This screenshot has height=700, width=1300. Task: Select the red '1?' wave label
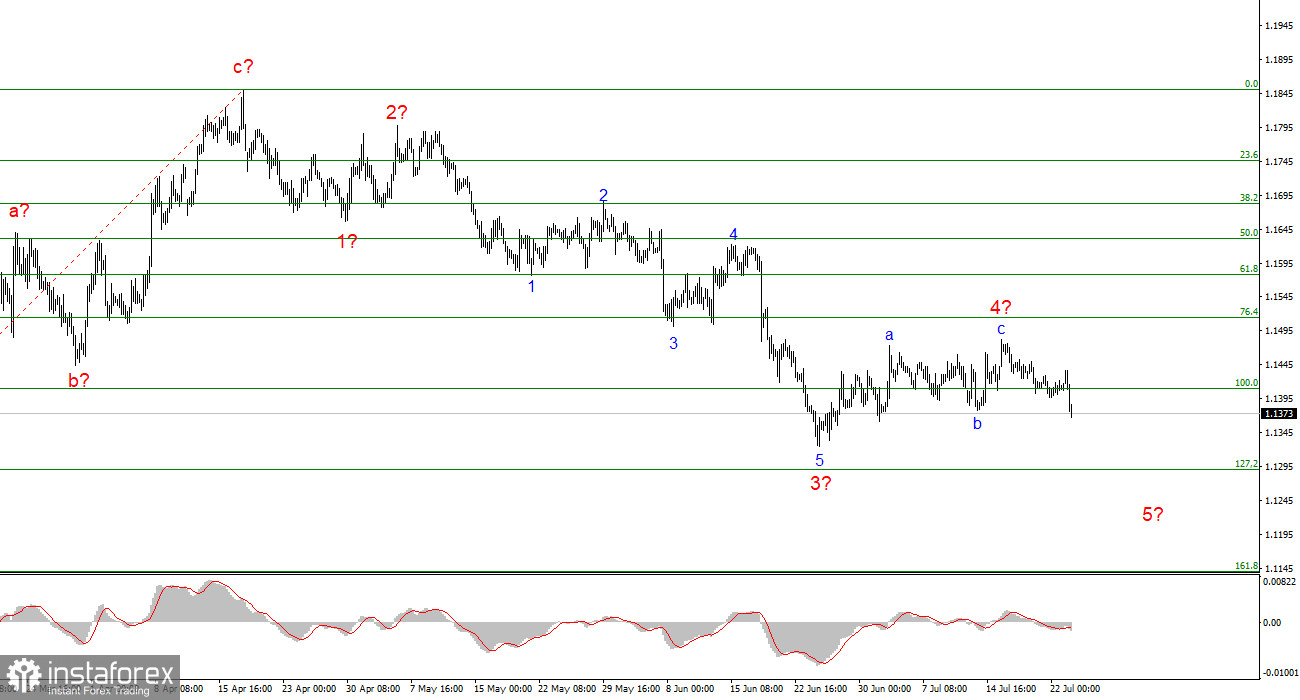click(x=347, y=241)
